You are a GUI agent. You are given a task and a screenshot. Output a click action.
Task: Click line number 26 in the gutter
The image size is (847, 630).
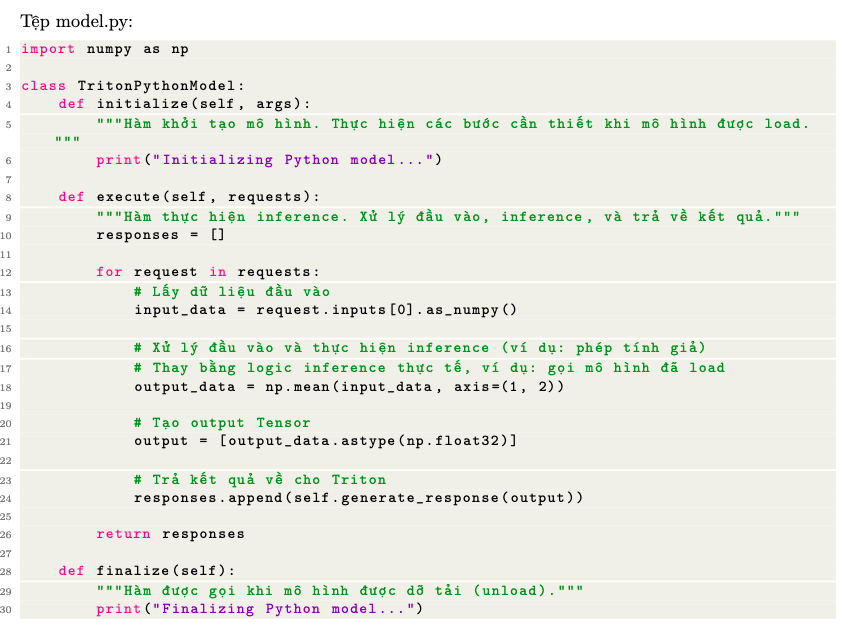tap(6, 534)
